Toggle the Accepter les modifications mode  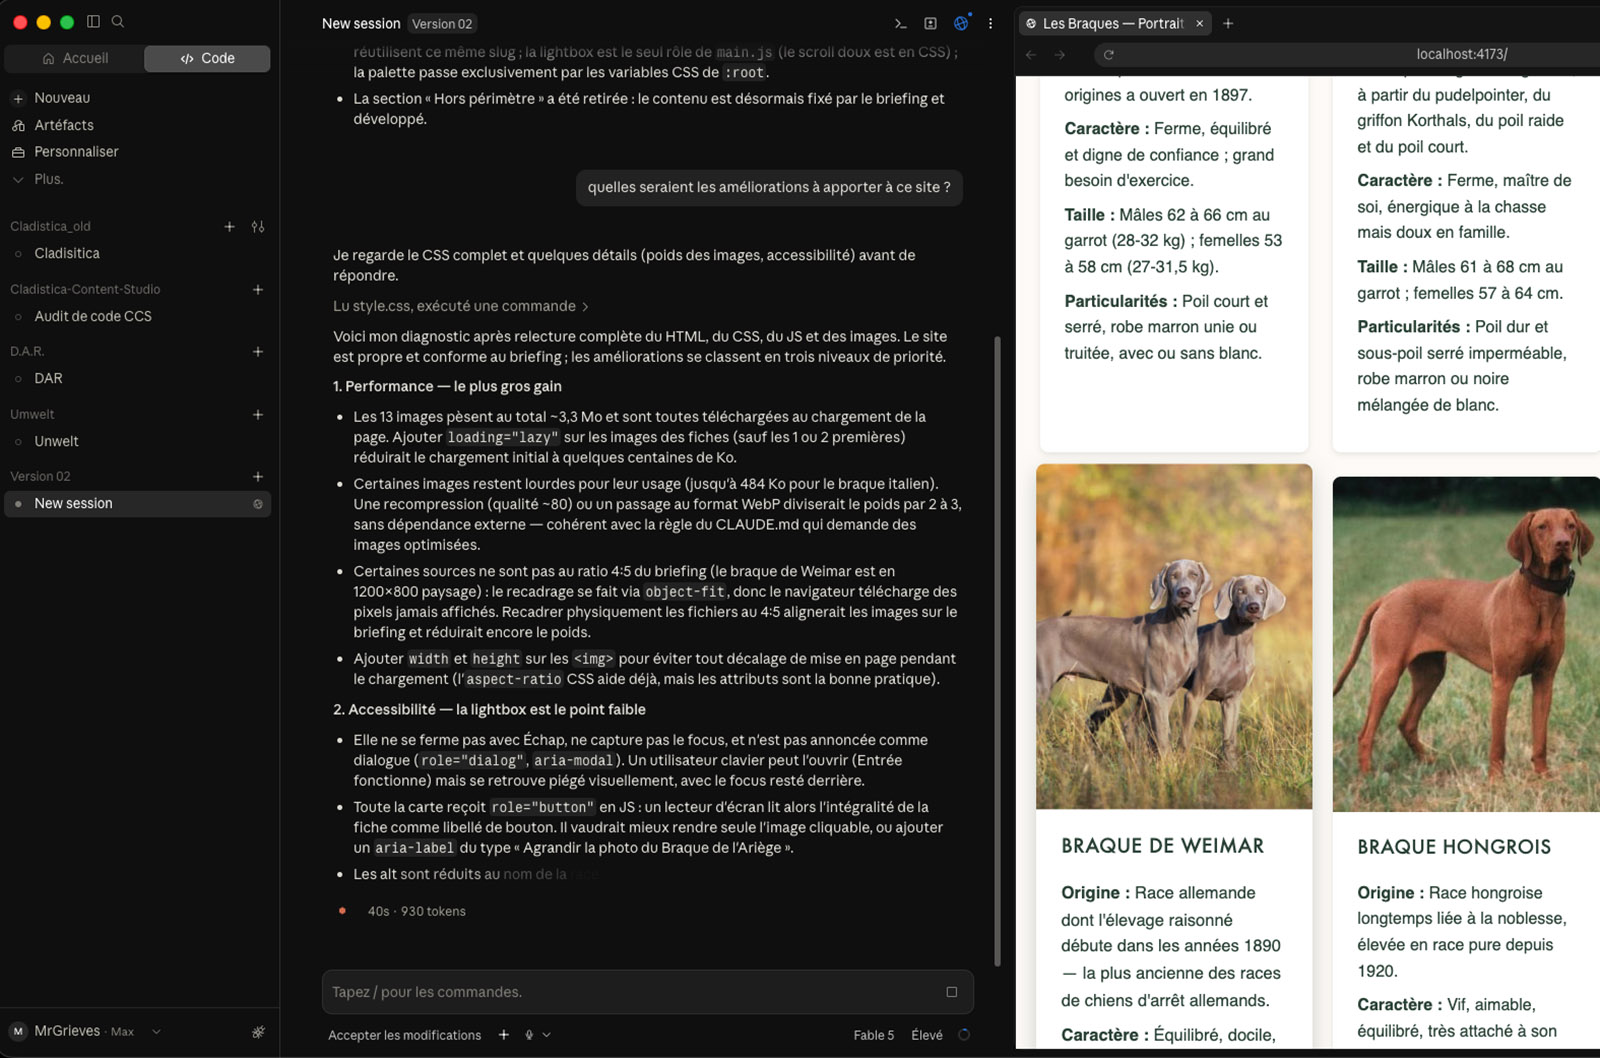tap(405, 1035)
